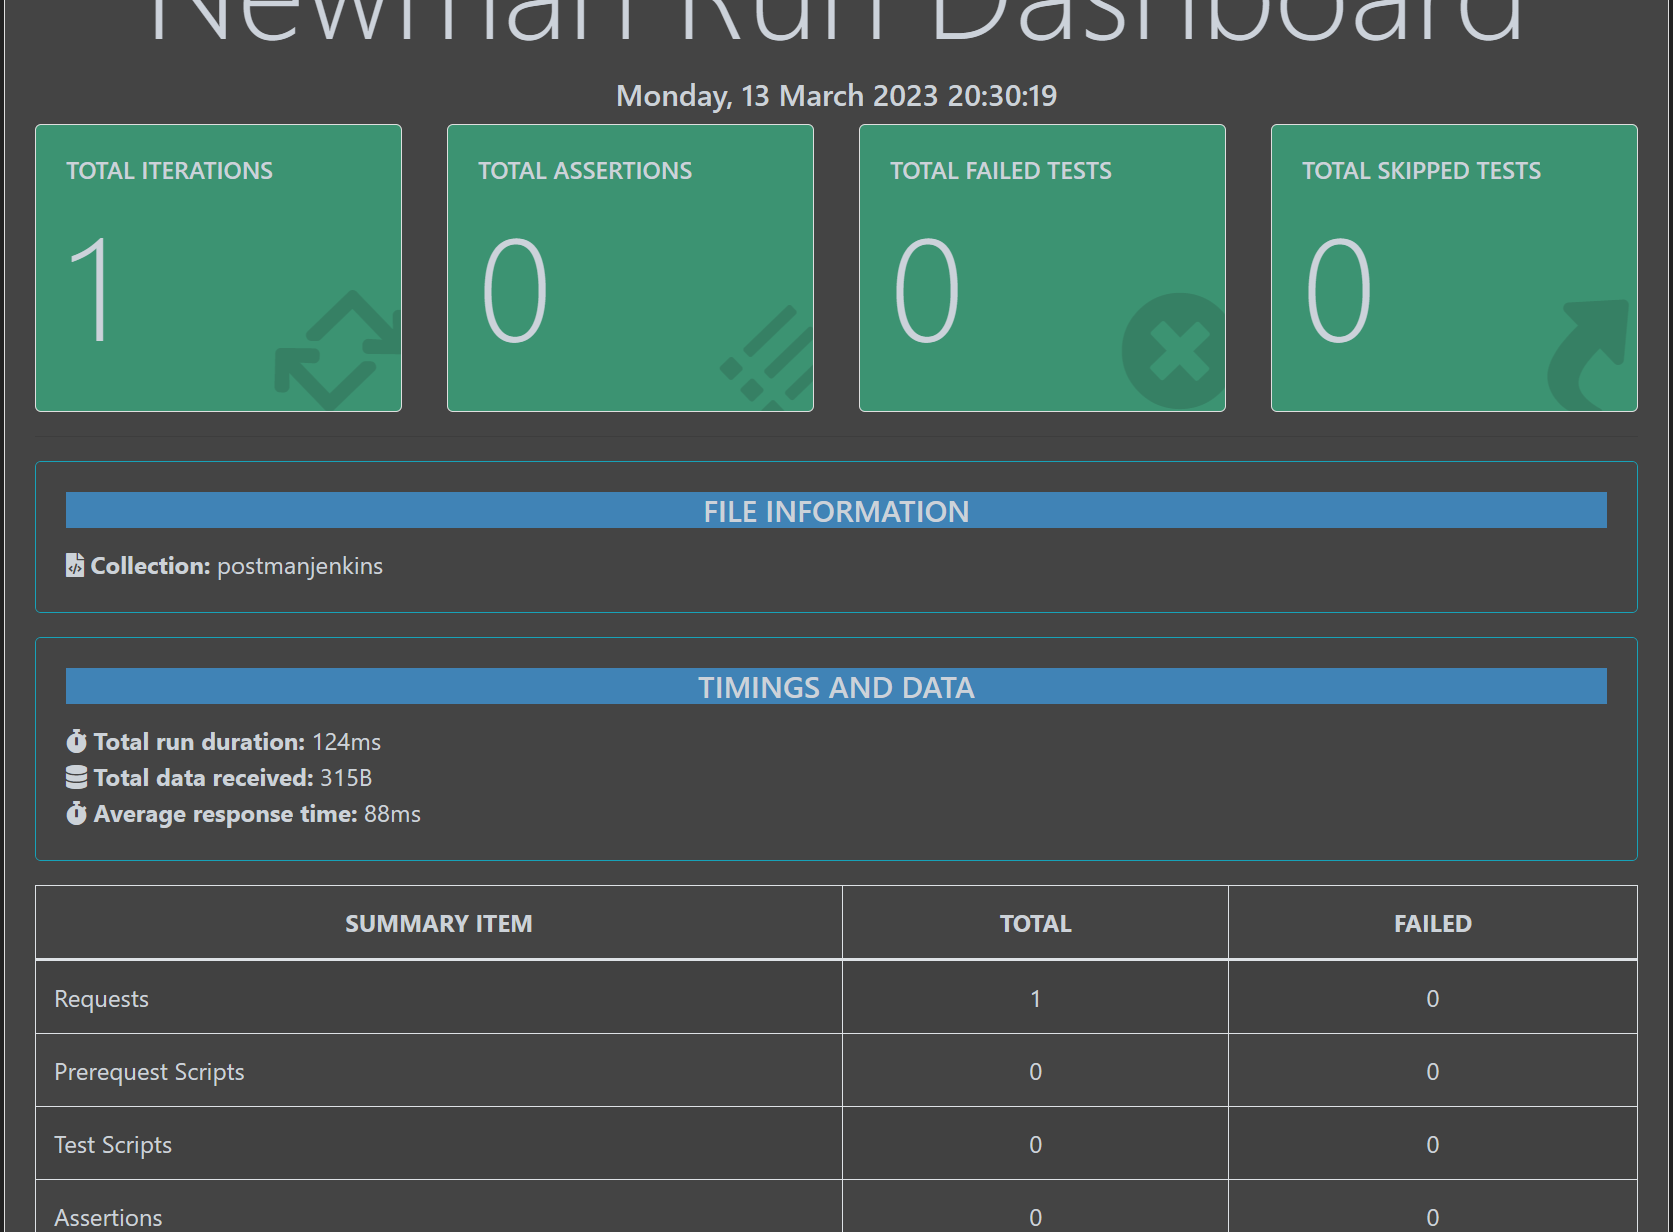
Task: Click the code file icon beside Collection label
Action: click(74, 565)
